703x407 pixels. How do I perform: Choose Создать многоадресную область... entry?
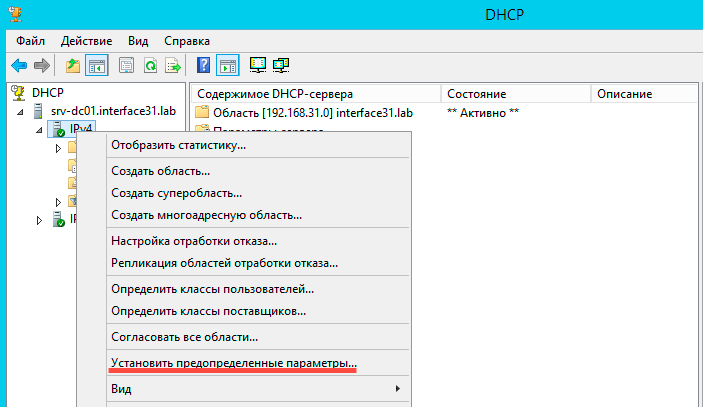258,215
